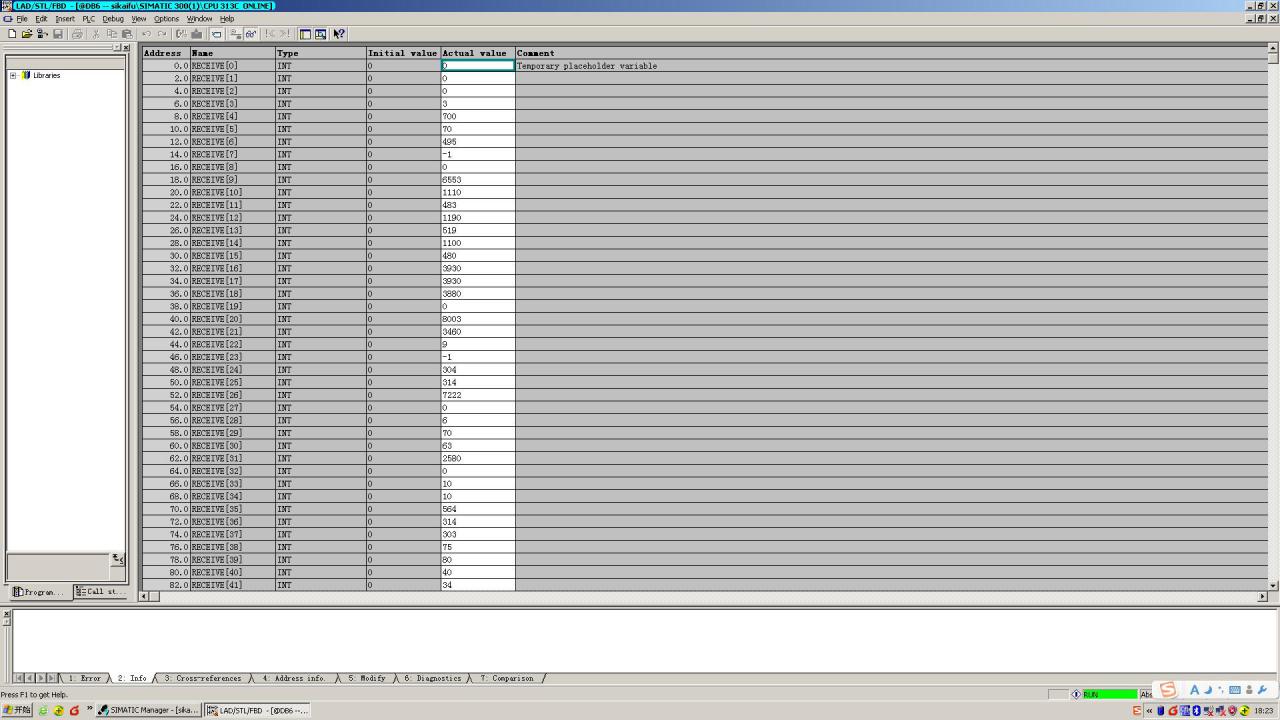
Task: Click the Copy toolbar icon
Action: tap(112, 34)
